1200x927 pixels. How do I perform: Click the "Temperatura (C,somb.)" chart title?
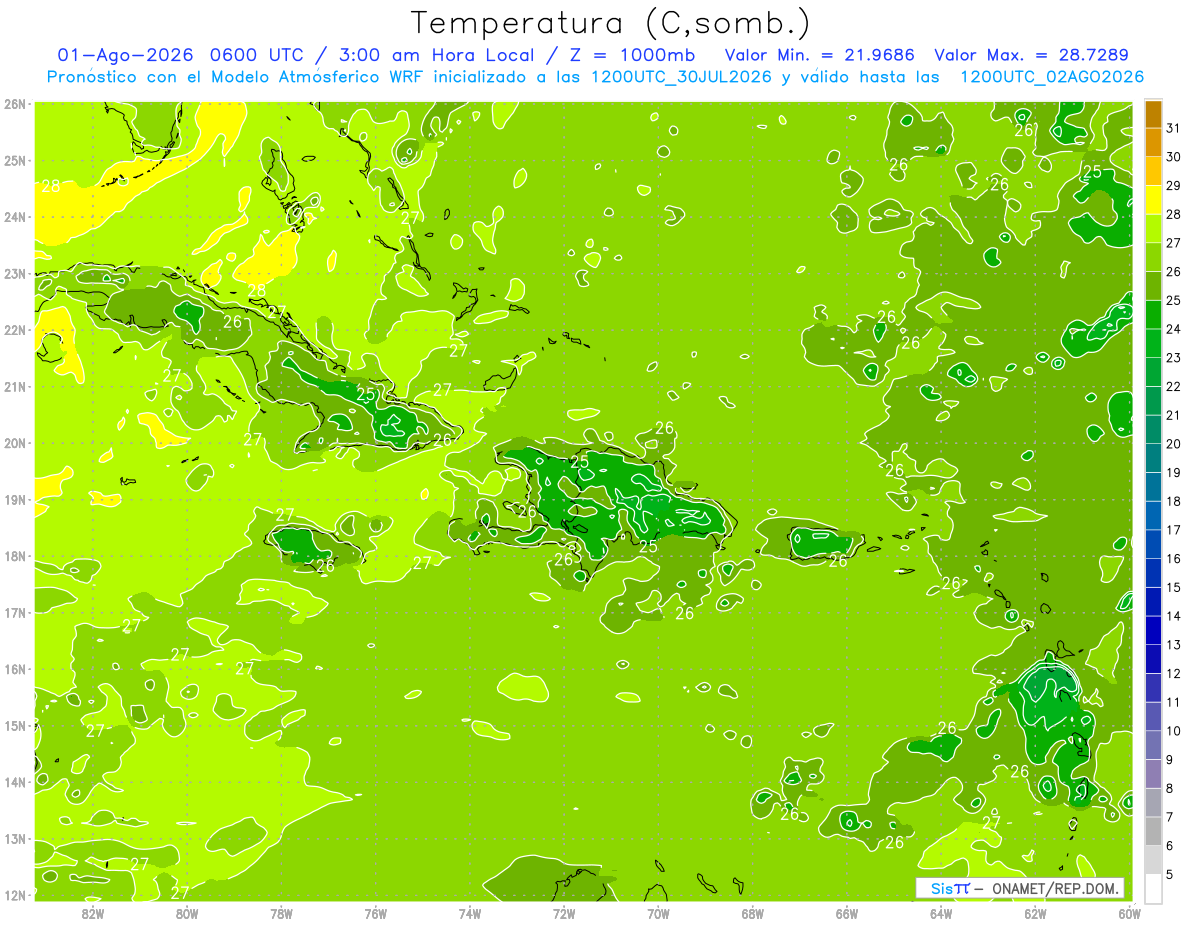(611, 23)
